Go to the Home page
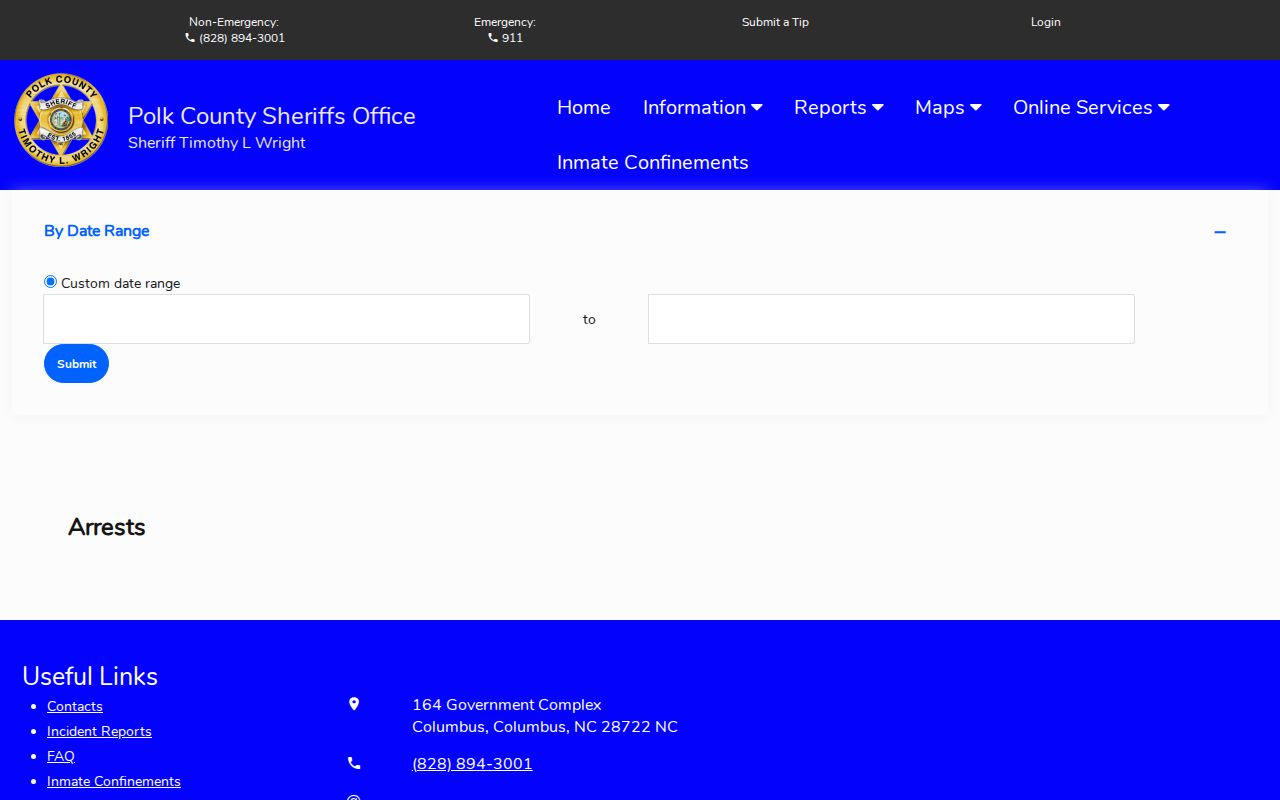Viewport: 1280px width, 800px height. pos(584,107)
